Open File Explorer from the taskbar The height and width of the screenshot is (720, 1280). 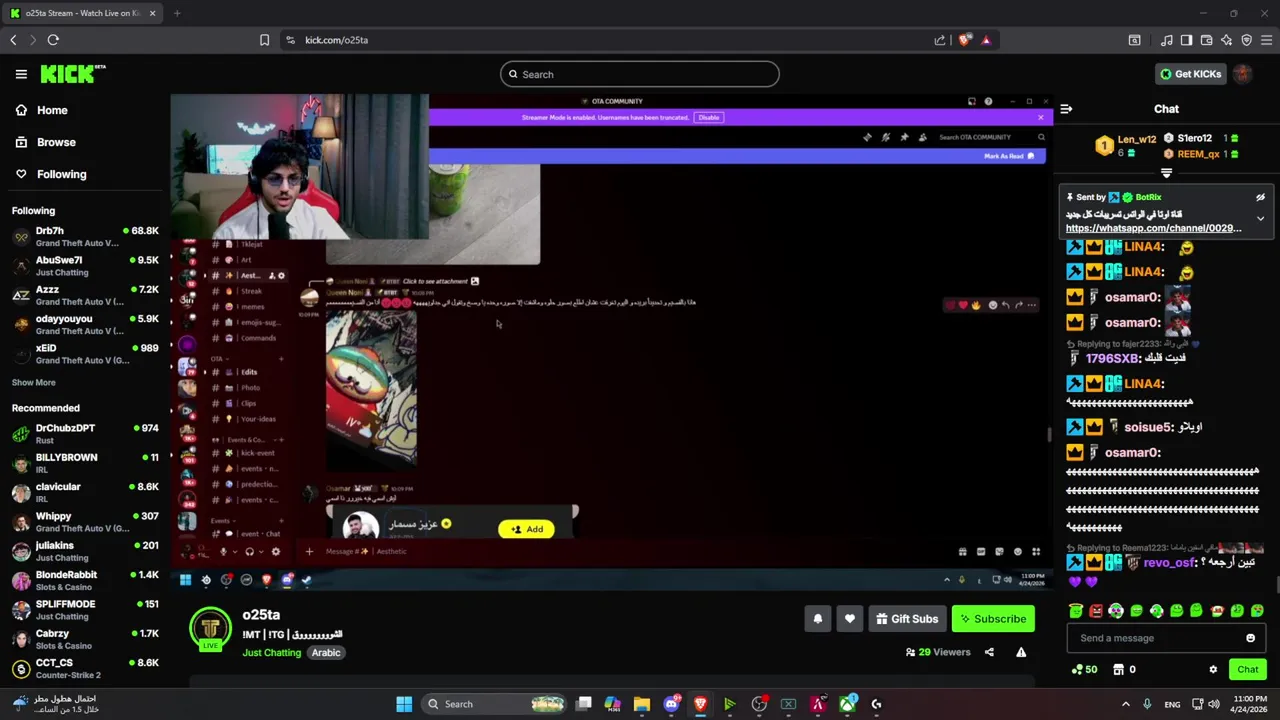point(642,704)
